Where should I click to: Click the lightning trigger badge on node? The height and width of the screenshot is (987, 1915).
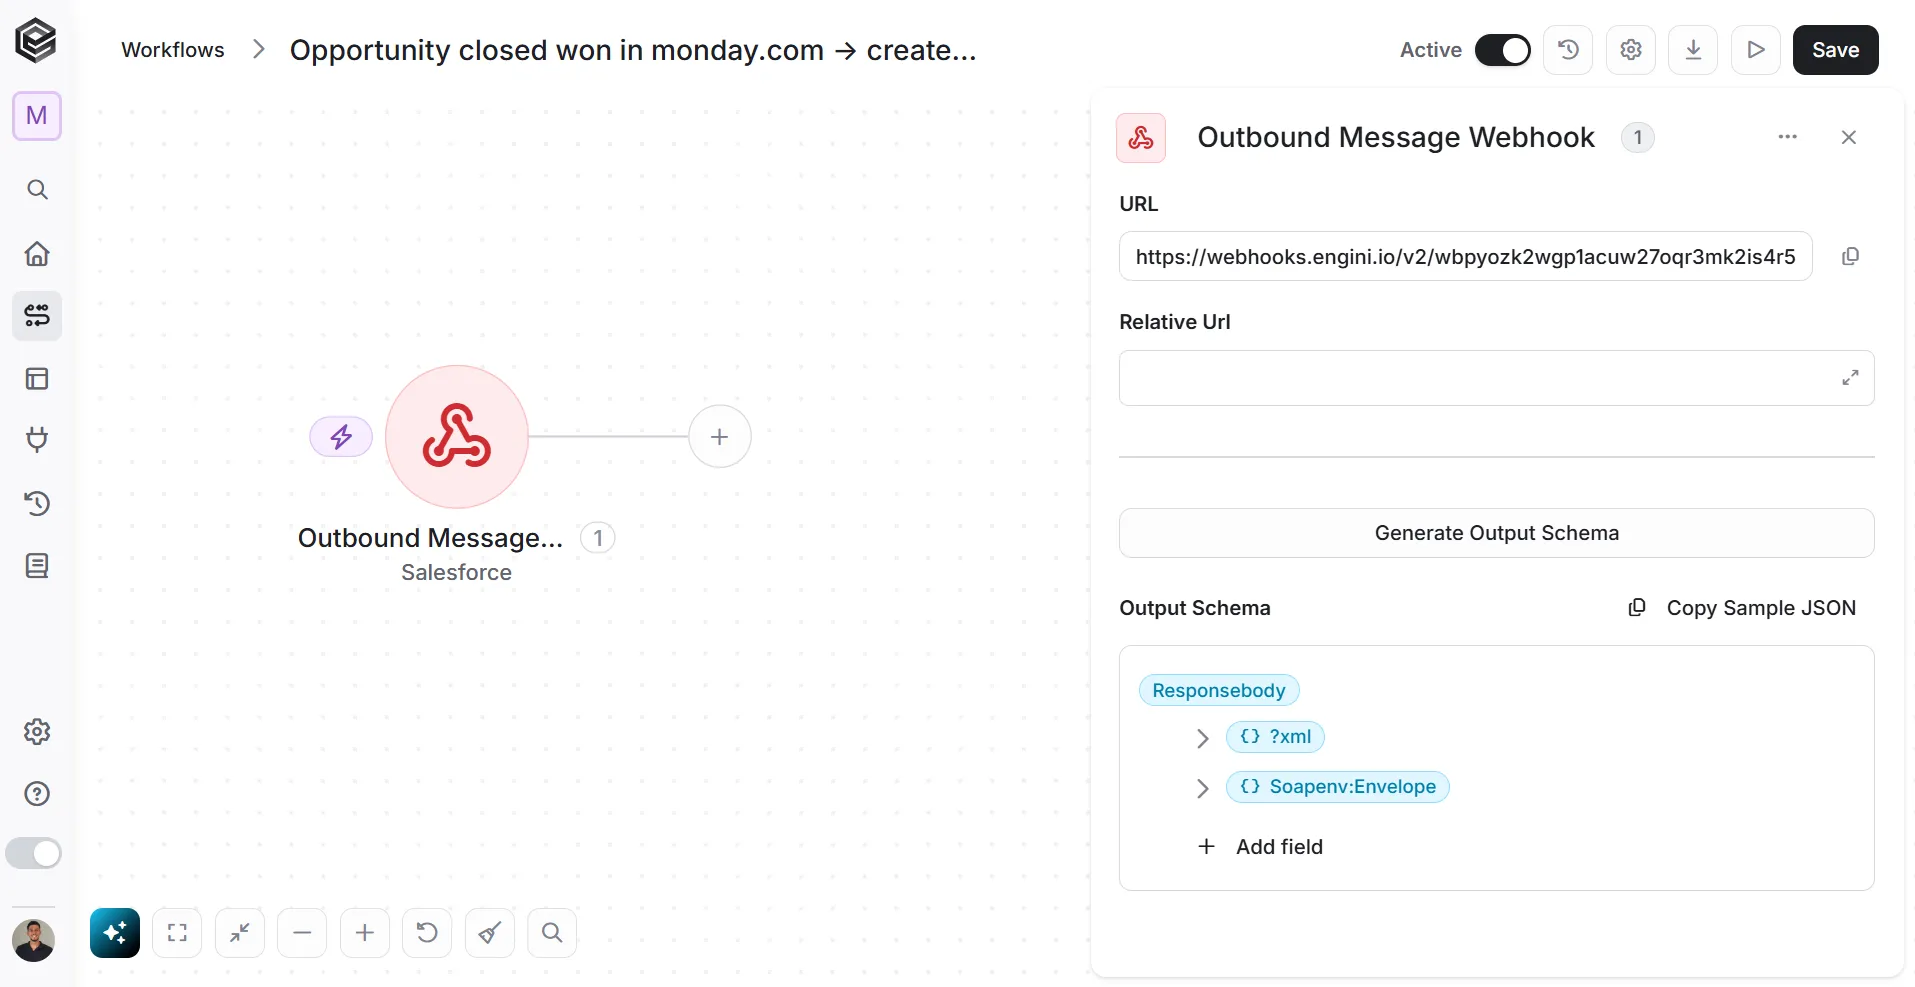pyautogui.click(x=341, y=437)
